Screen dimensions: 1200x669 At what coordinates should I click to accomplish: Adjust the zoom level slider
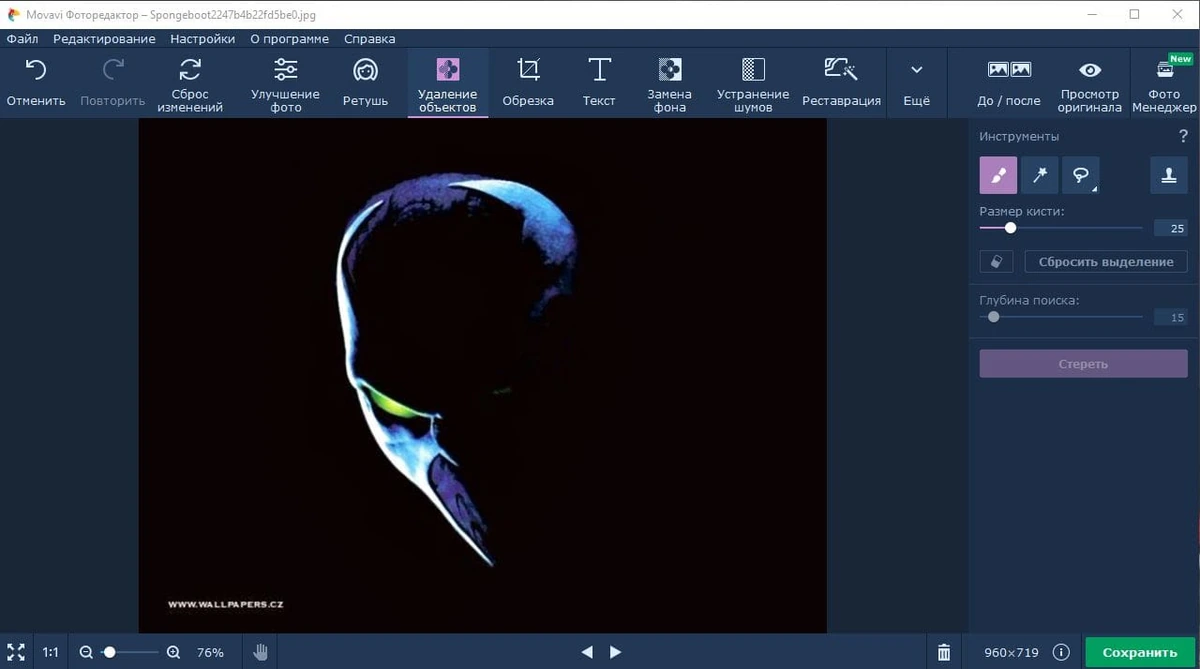tap(129, 652)
